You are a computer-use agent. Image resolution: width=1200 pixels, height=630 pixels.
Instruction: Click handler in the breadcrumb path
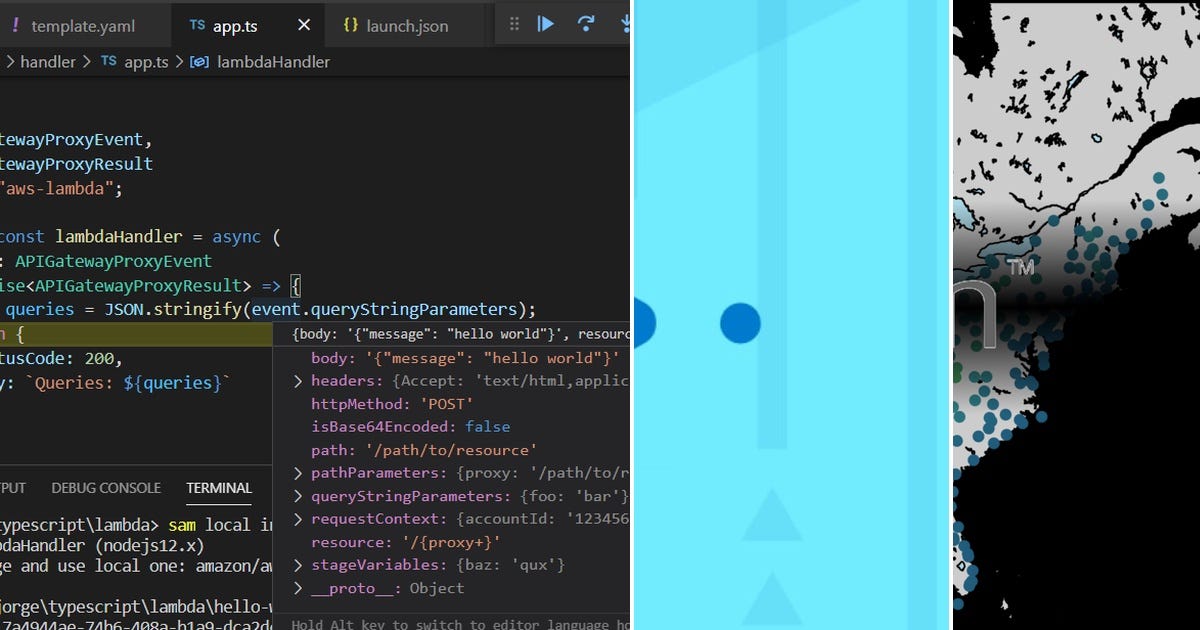coord(48,61)
